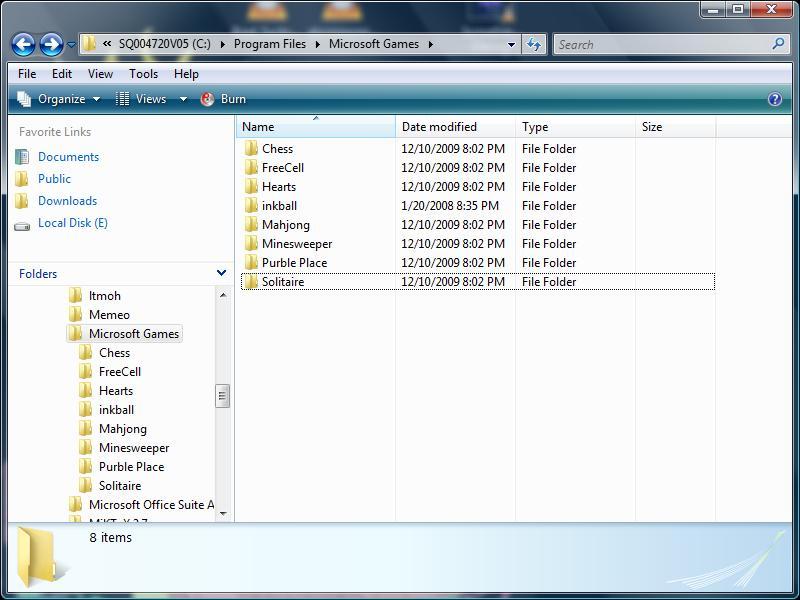Click the Refresh button beside address bar
The image size is (800, 600).
click(534, 44)
